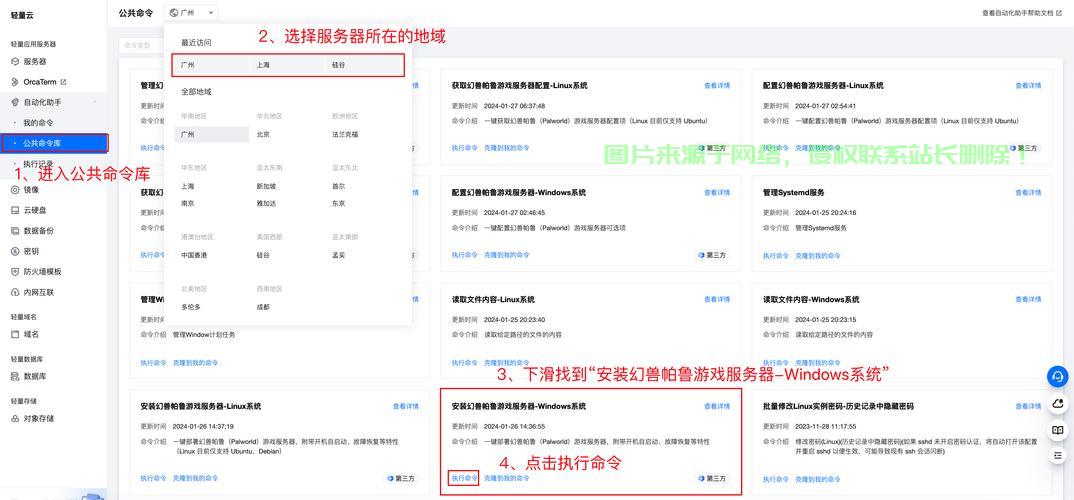Select 公共命令库 in the sidebar
The image size is (1074, 500).
(53, 143)
